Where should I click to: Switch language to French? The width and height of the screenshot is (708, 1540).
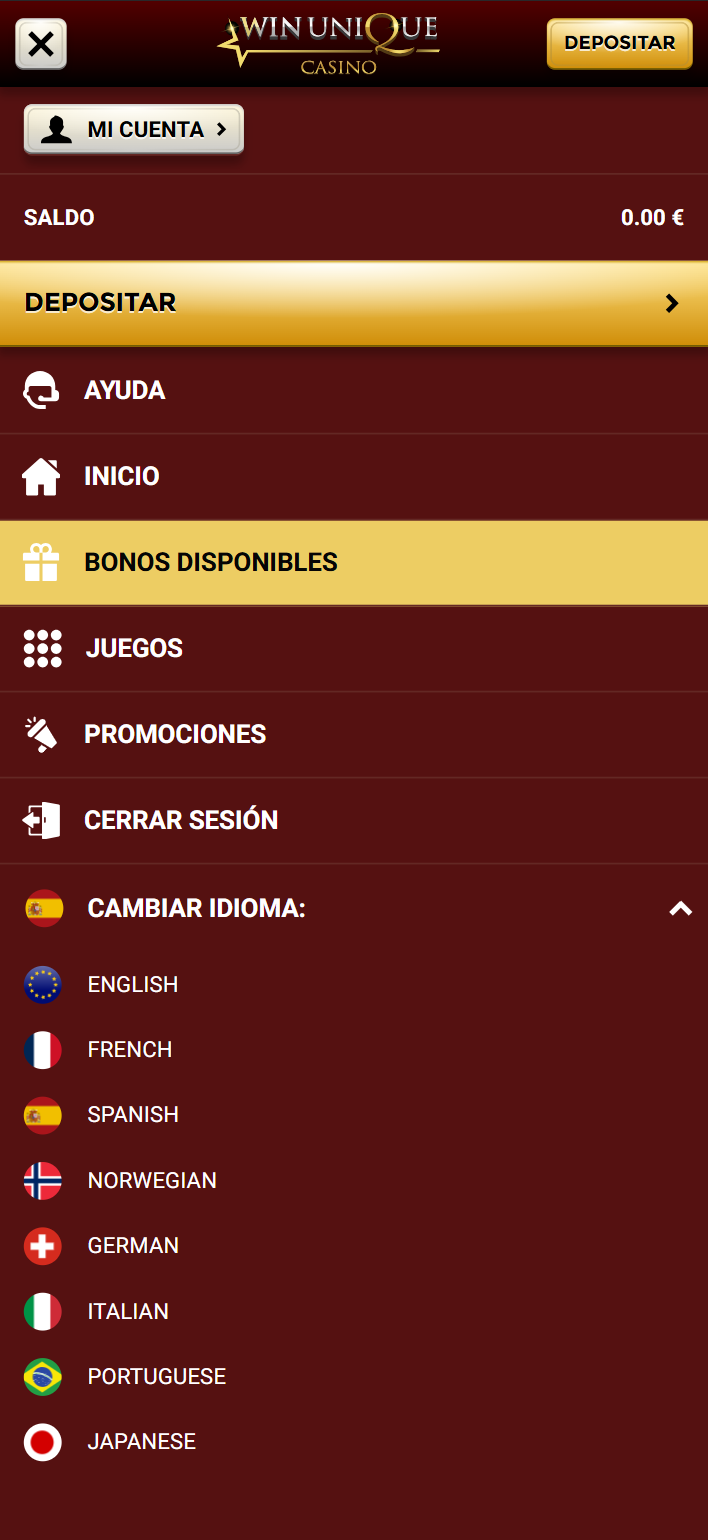(x=130, y=1050)
